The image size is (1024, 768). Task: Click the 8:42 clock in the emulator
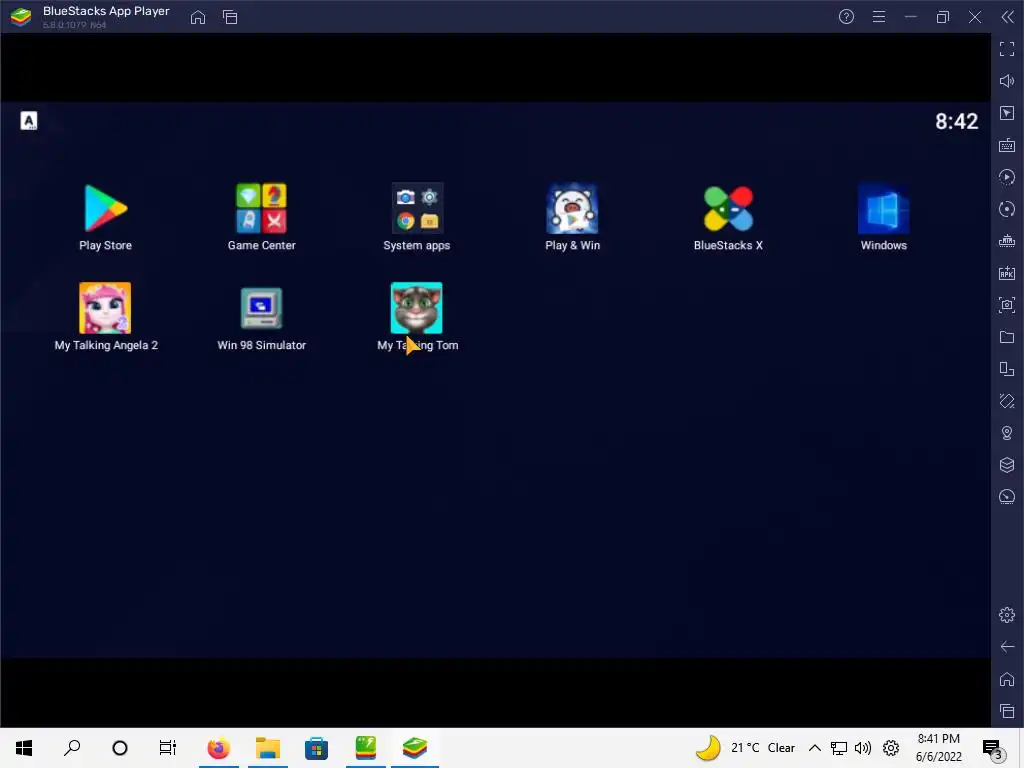pyautogui.click(x=956, y=121)
